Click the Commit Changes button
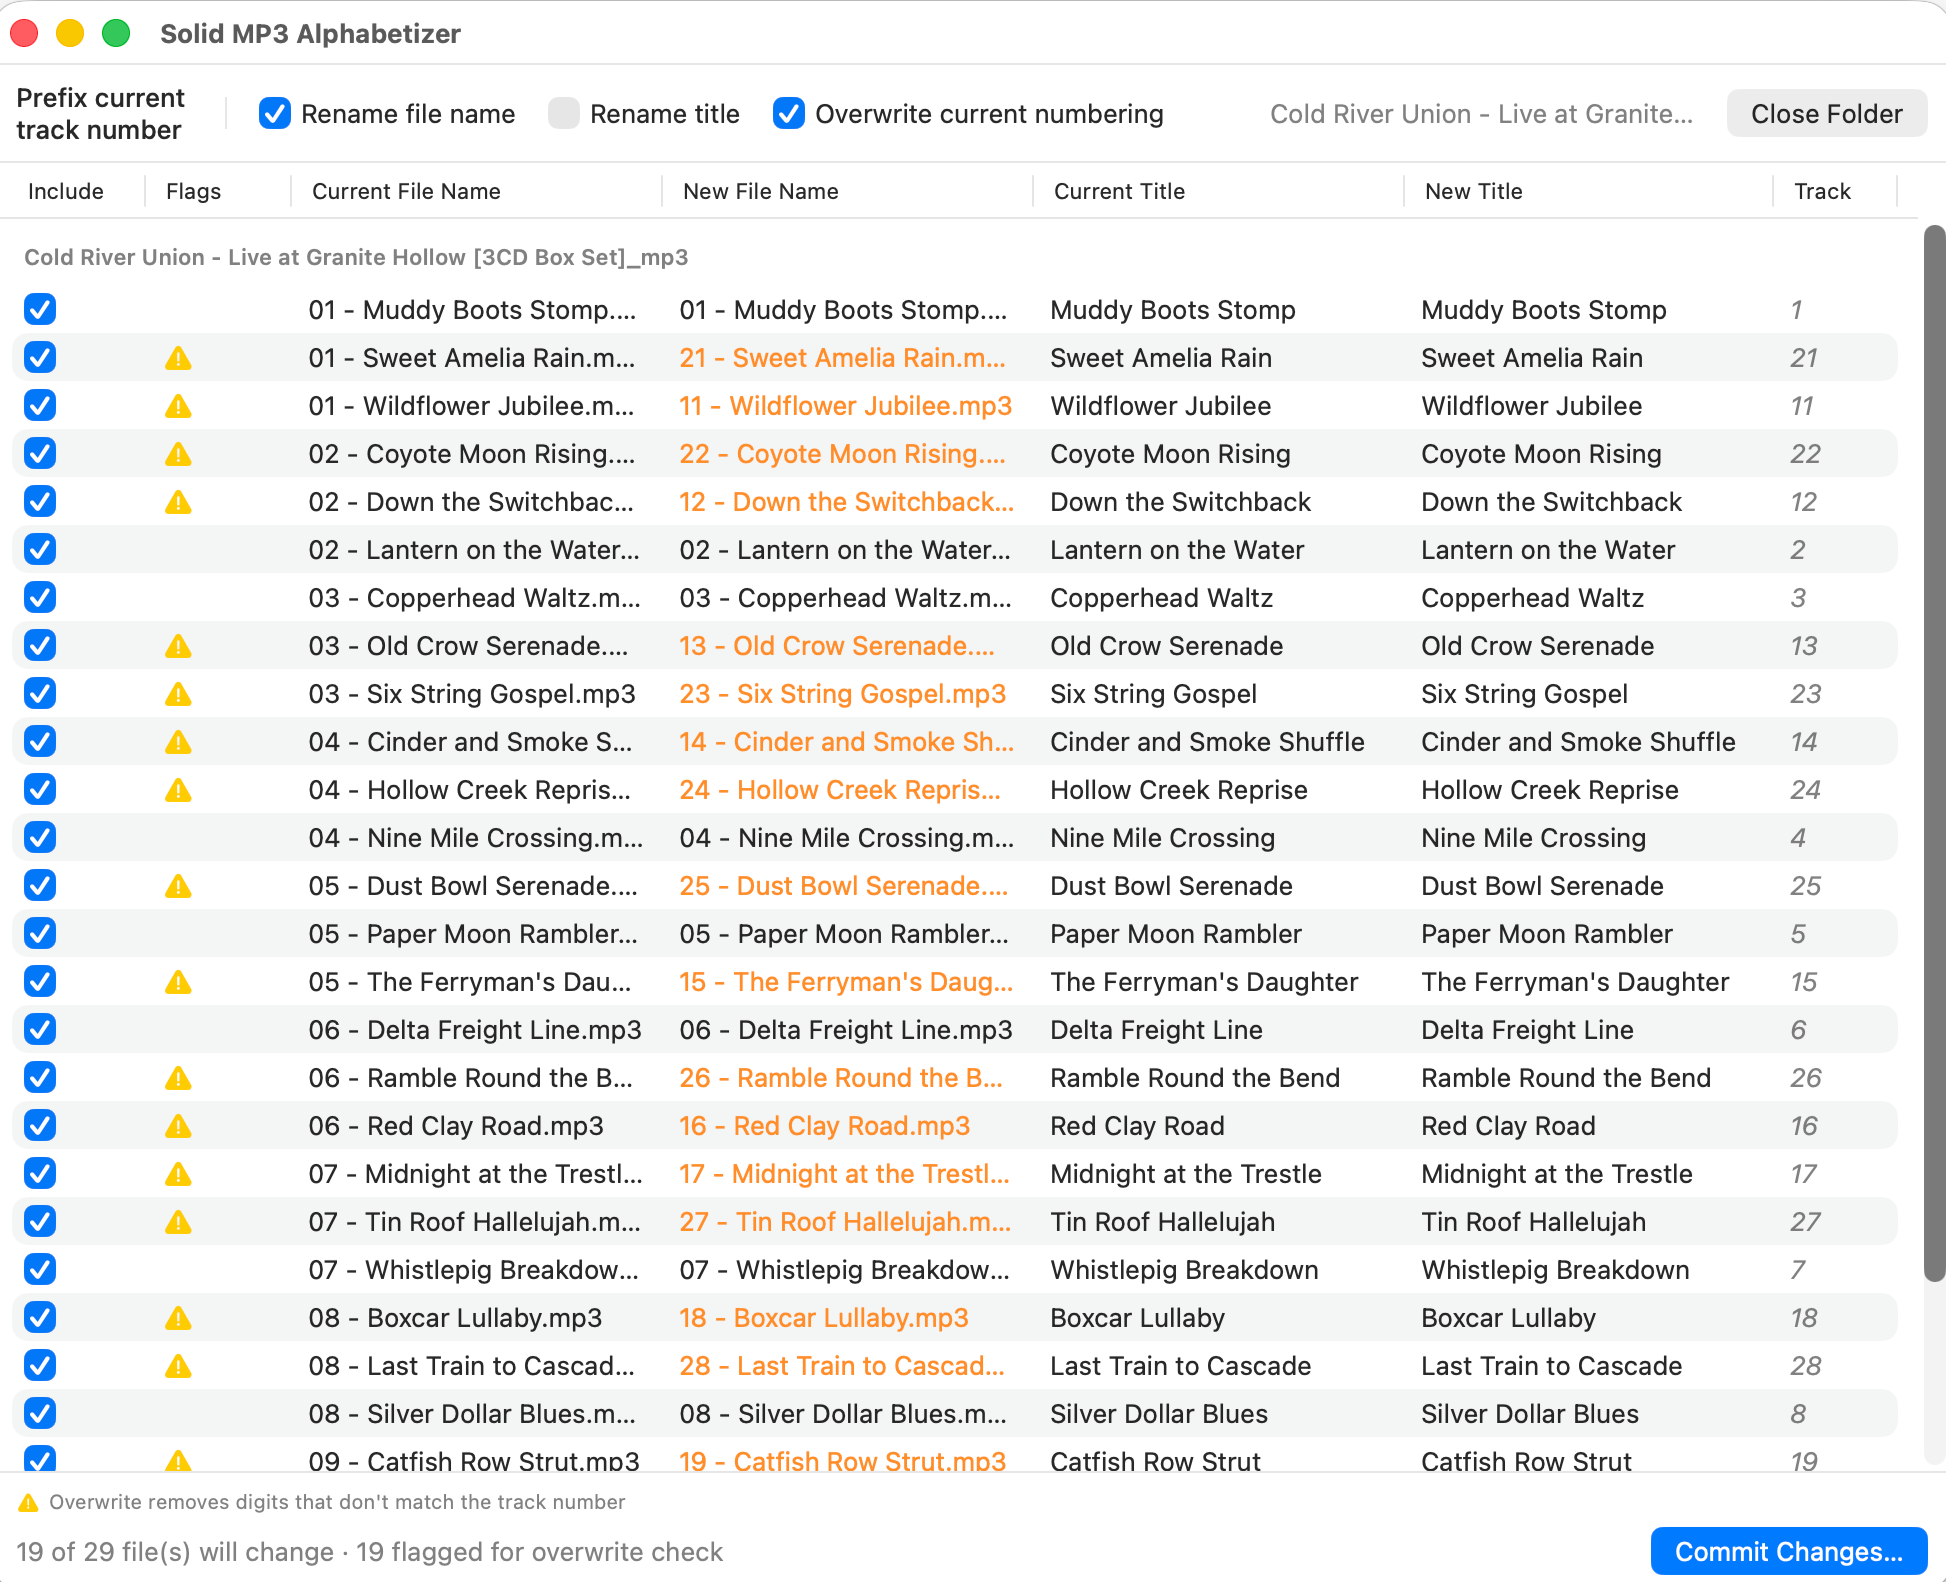The width and height of the screenshot is (1946, 1582). 1789,1551
